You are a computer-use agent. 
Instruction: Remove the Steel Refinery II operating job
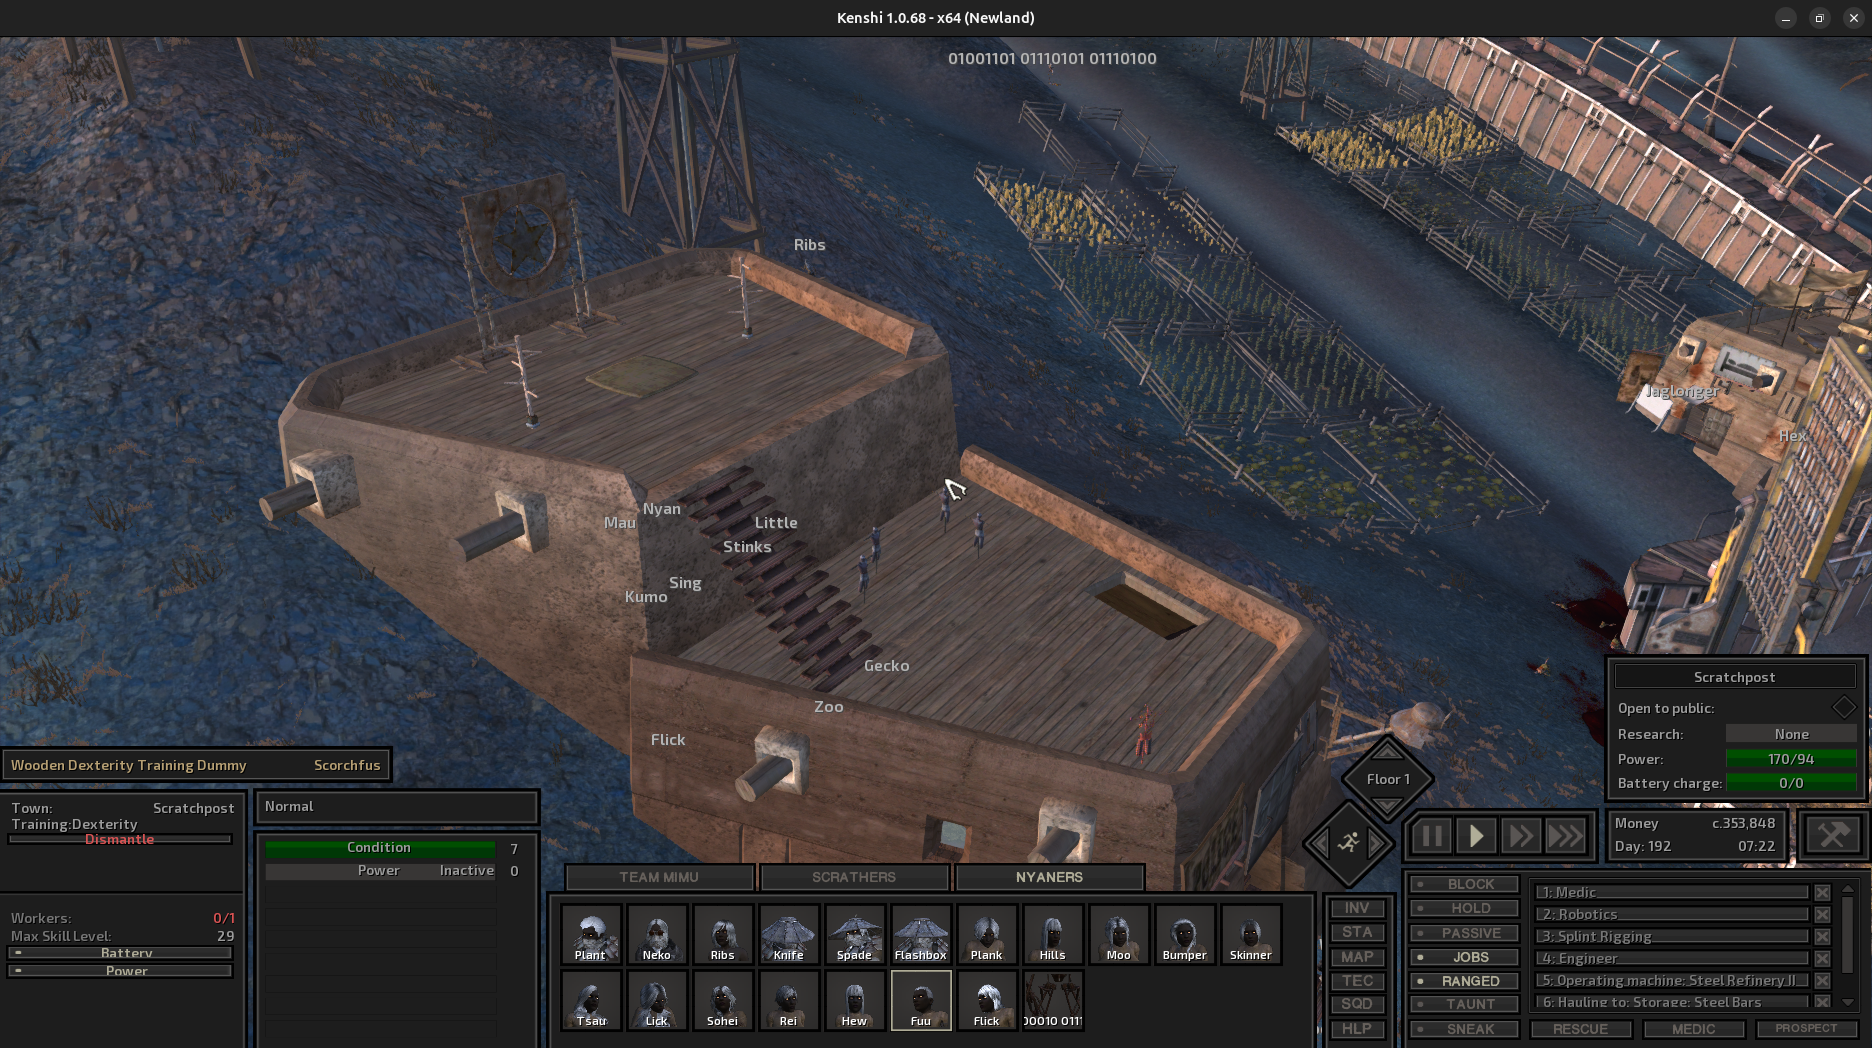1822,981
